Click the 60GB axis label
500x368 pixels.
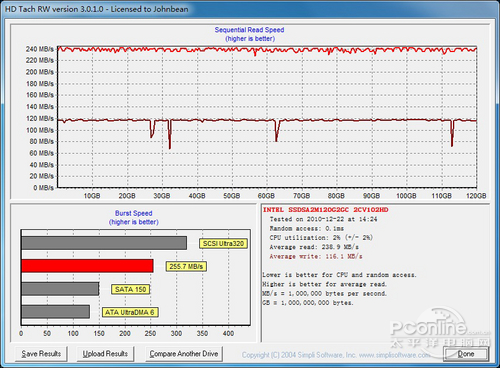(x=266, y=196)
